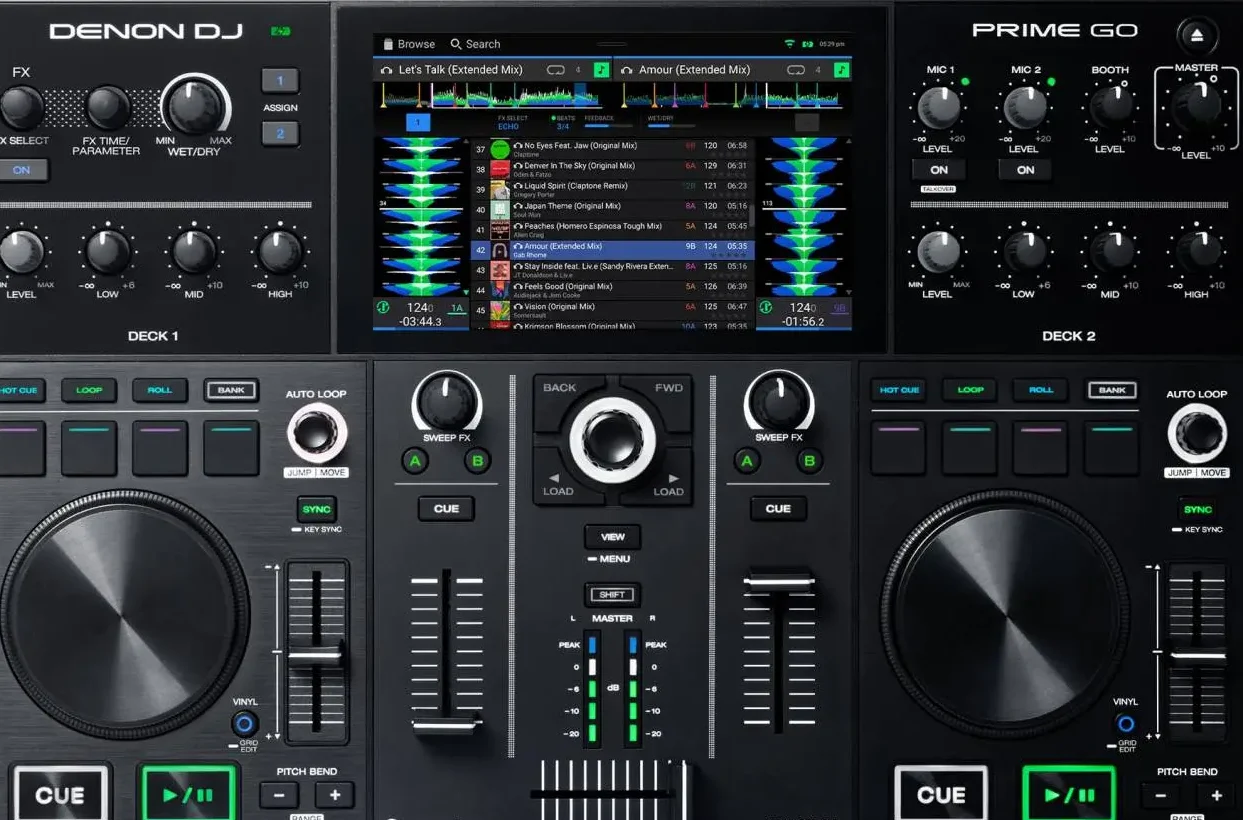Screen dimensions: 1243x820
Task: Toggle the FX ON button
Action: 21,170
